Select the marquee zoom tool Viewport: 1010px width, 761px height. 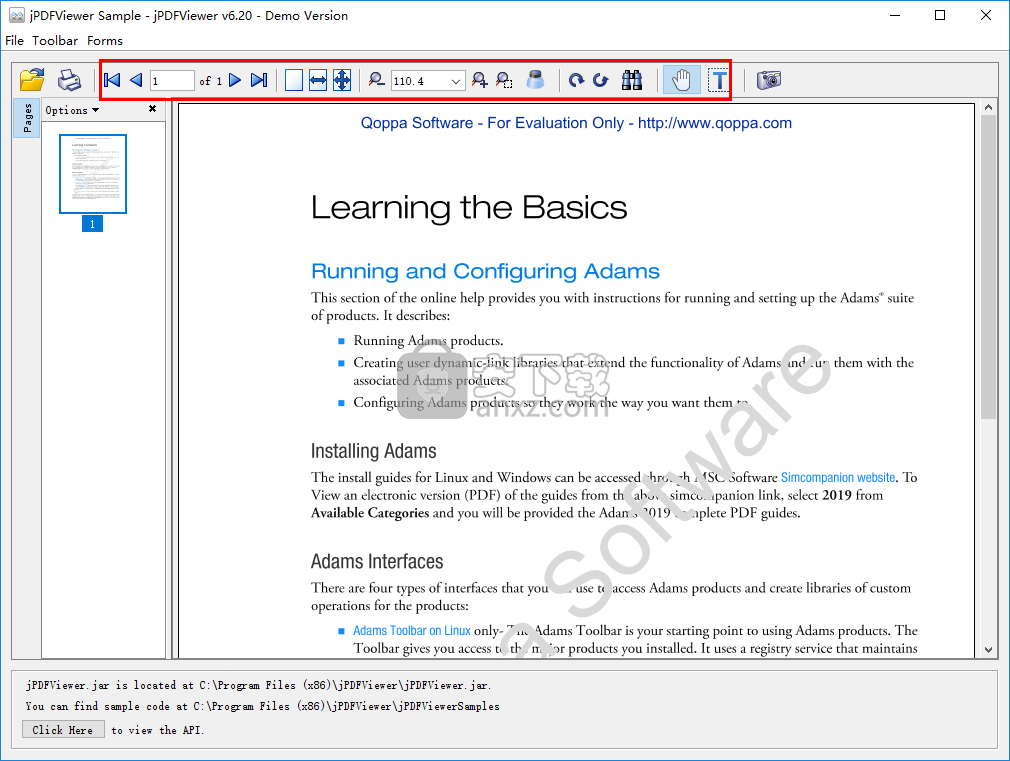(504, 80)
